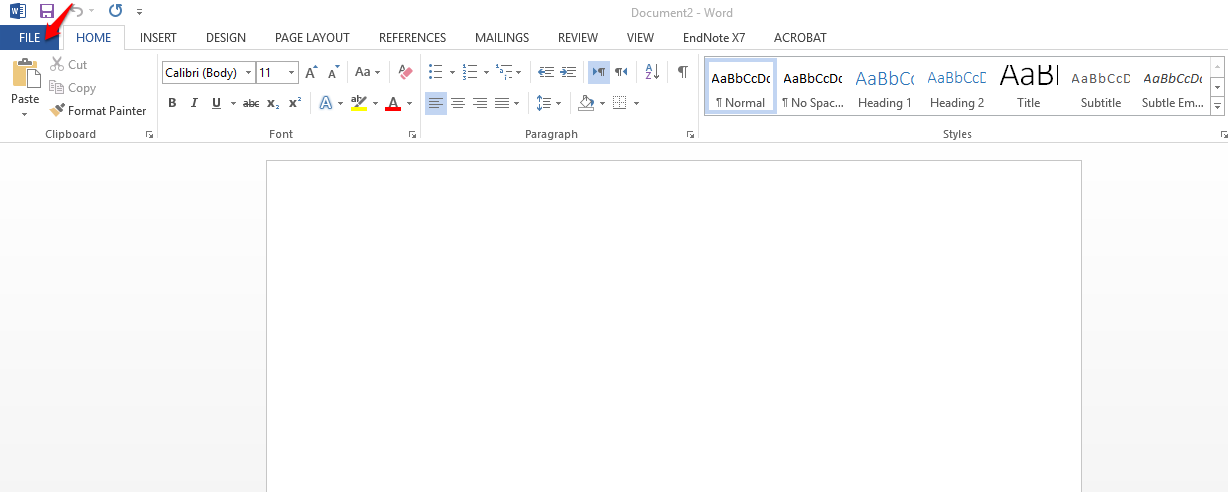Click the Shading paint bucket icon
This screenshot has width=1228, height=492.
587,103
